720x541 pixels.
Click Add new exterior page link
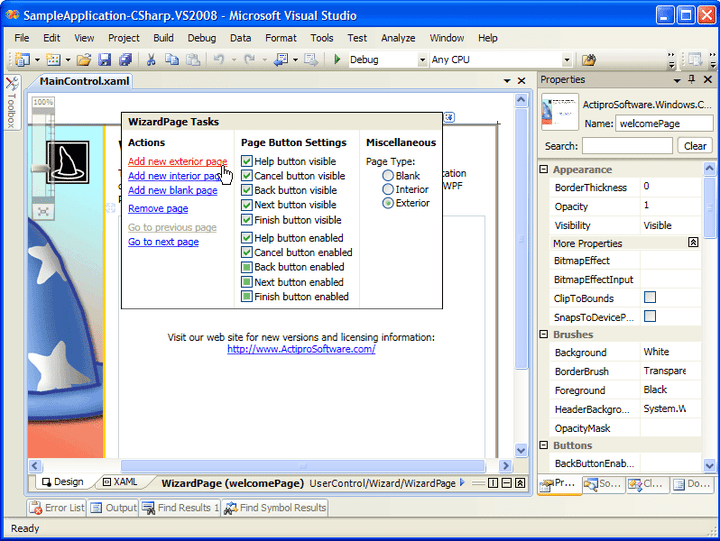point(177,161)
